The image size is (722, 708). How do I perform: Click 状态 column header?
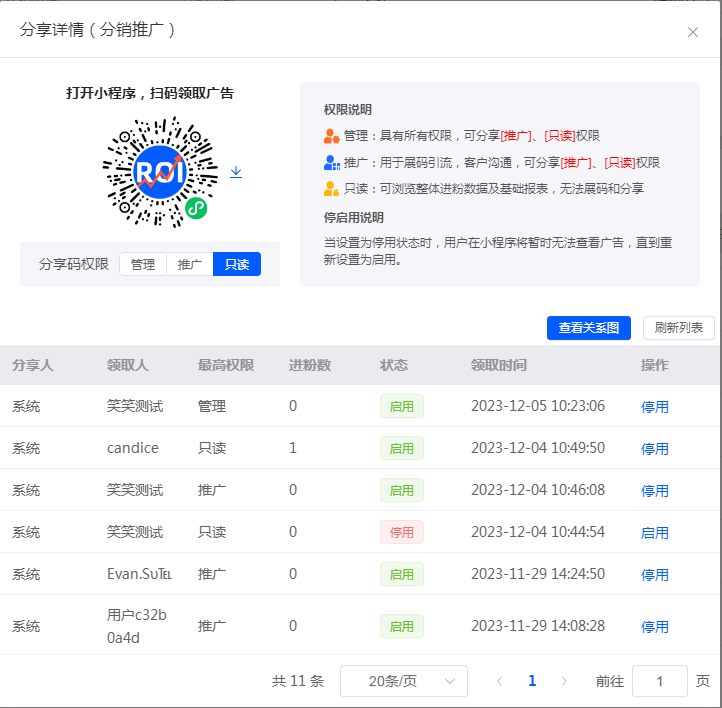tap(394, 365)
